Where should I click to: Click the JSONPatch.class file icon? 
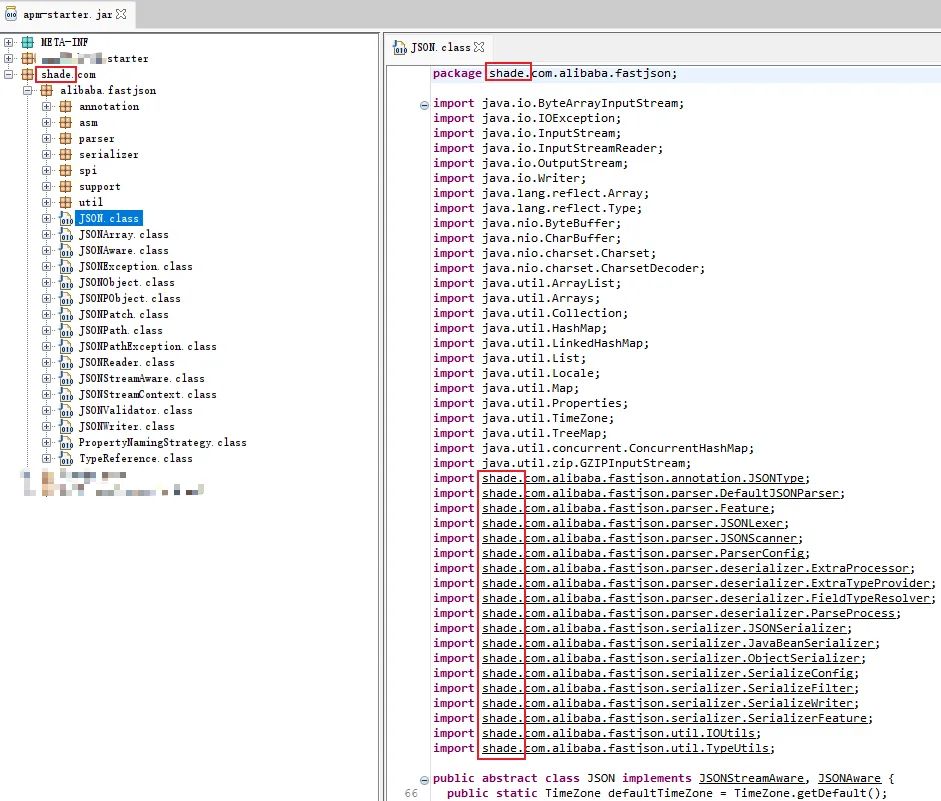(66, 314)
